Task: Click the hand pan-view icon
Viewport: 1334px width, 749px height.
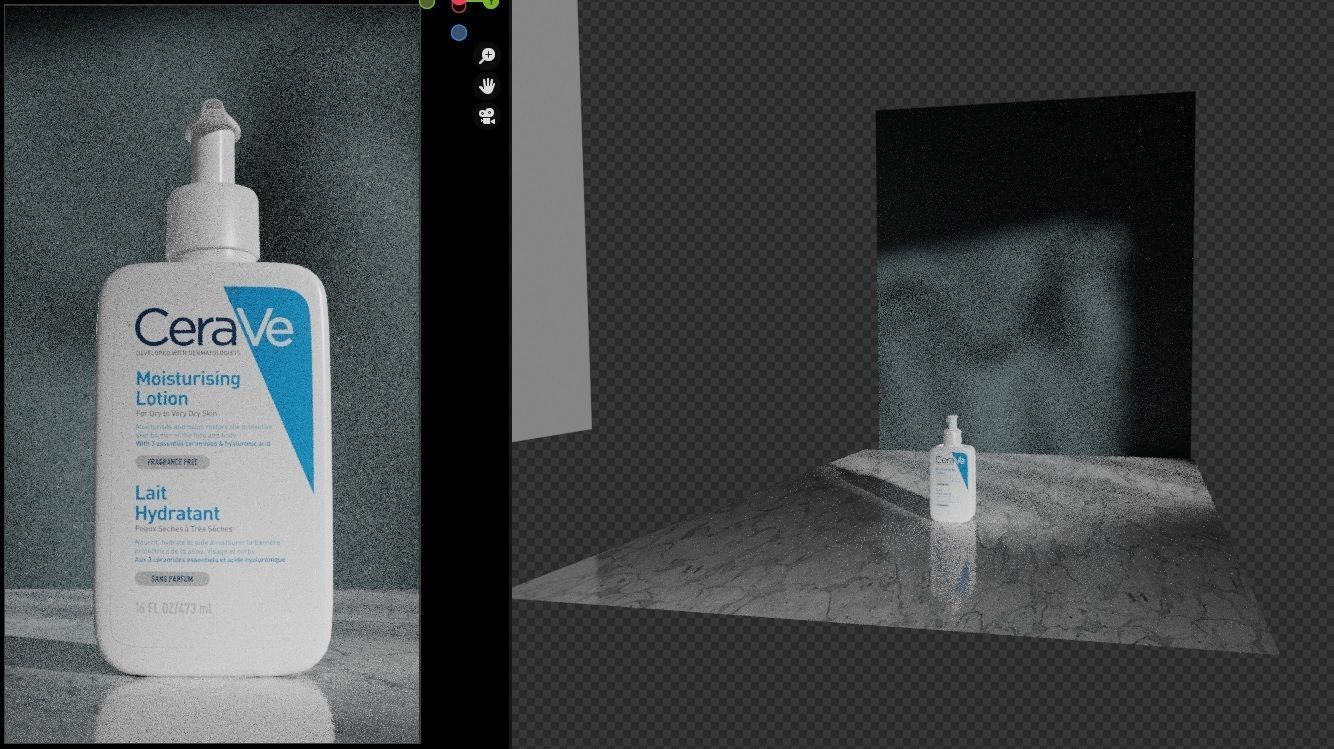Action: click(x=487, y=86)
